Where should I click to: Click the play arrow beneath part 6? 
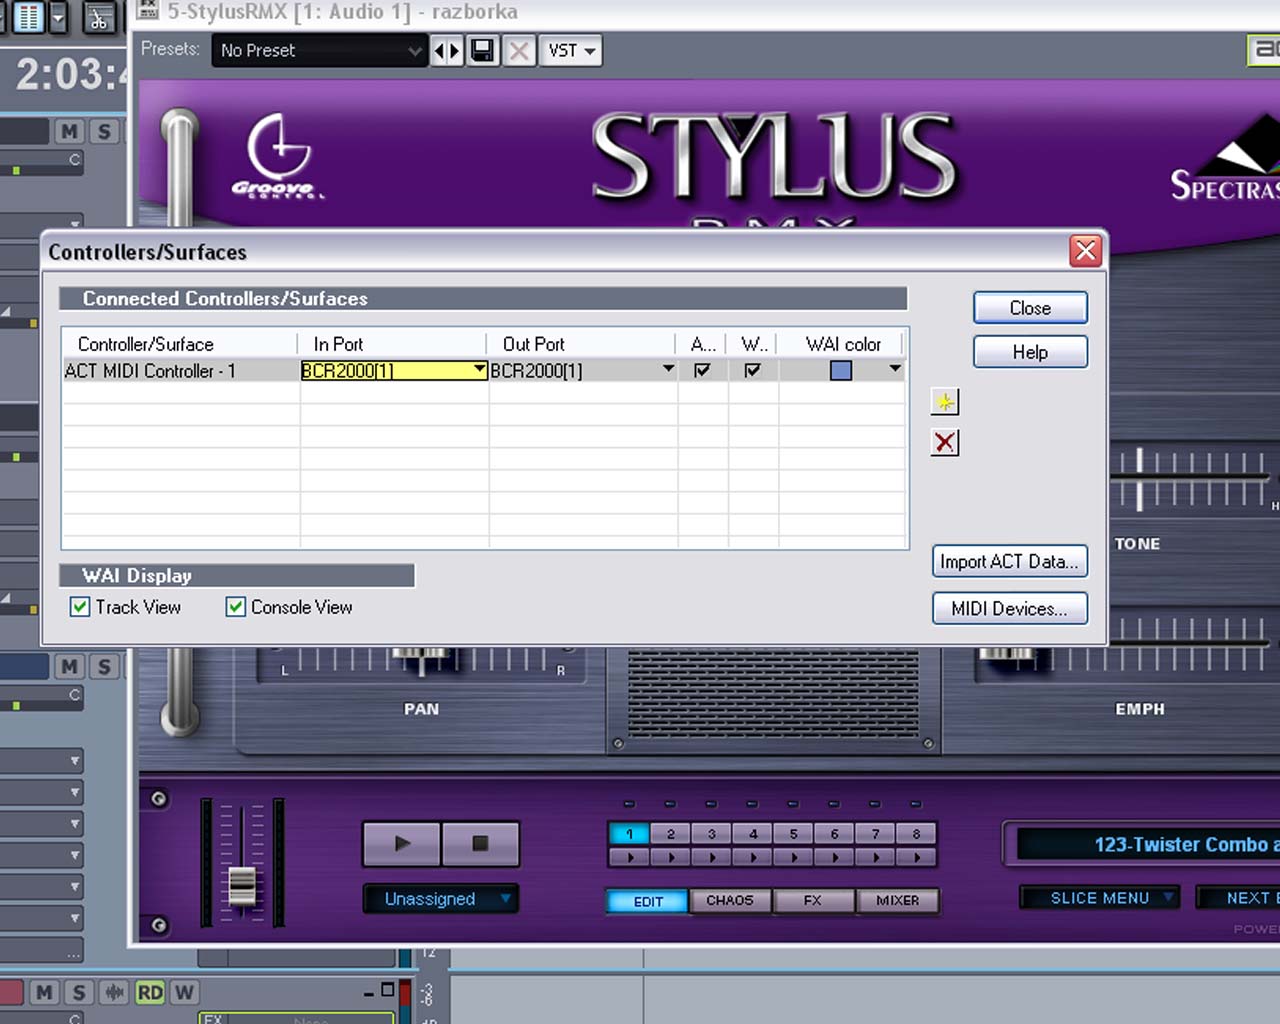point(835,857)
